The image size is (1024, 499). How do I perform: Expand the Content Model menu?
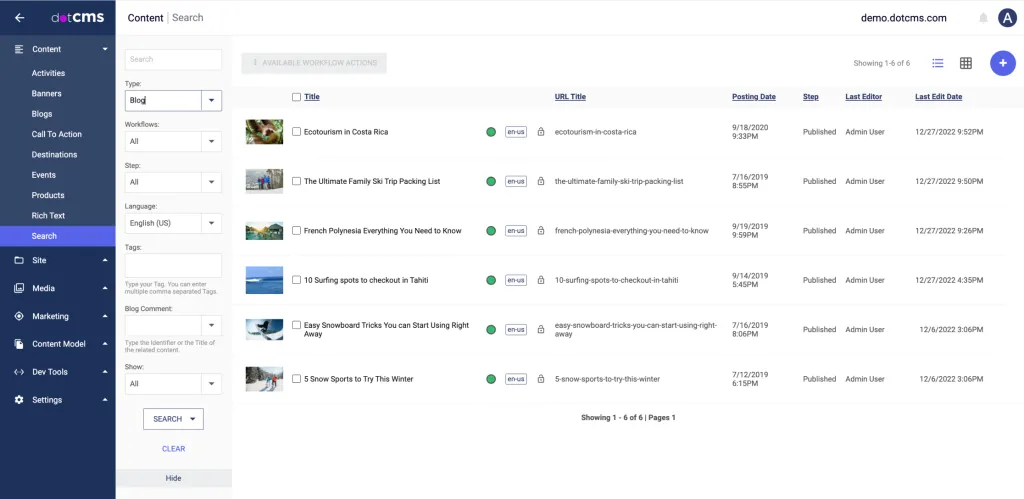[x=59, y=344]
